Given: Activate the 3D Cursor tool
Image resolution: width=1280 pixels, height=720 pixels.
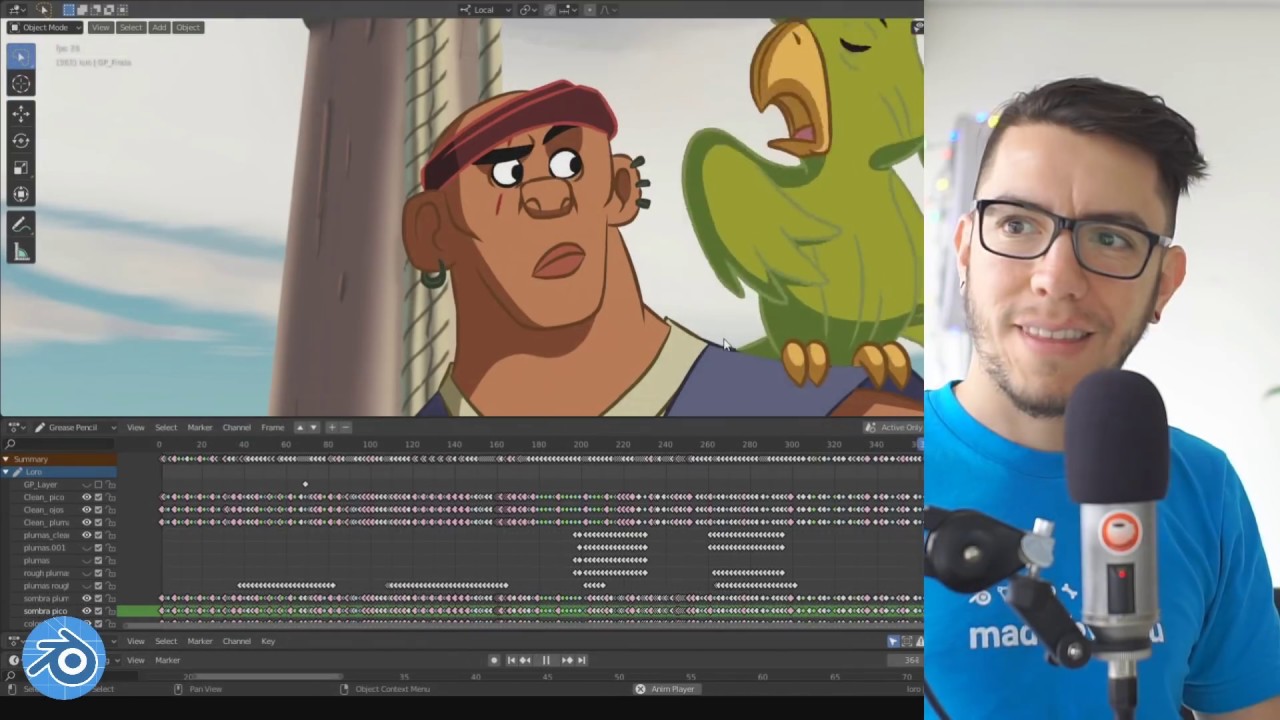Looking at the screenshot, I should (x=21, y=84).
